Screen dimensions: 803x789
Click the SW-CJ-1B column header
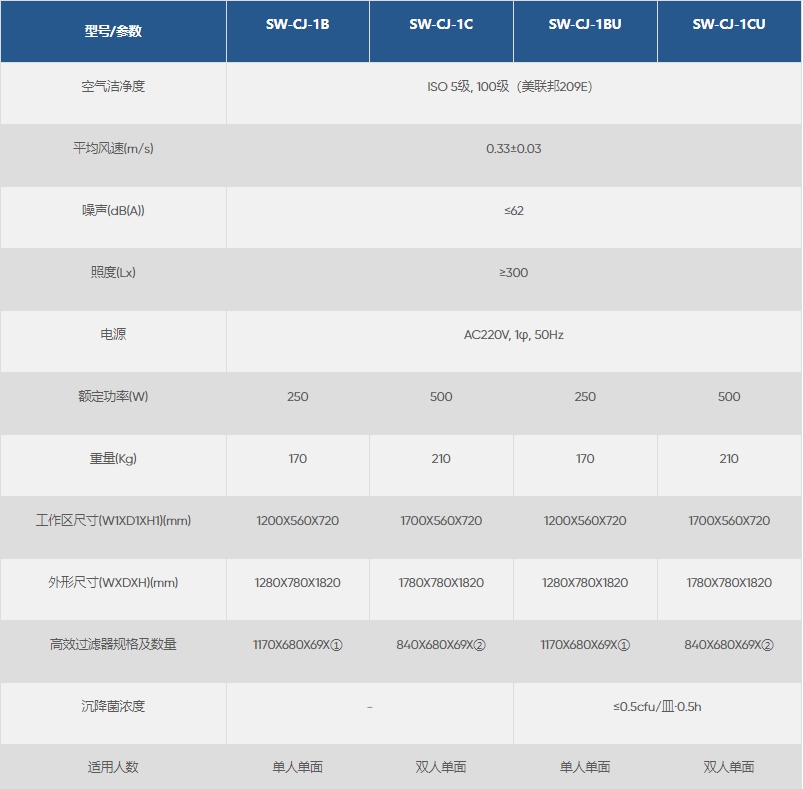(x=297, y=24)
